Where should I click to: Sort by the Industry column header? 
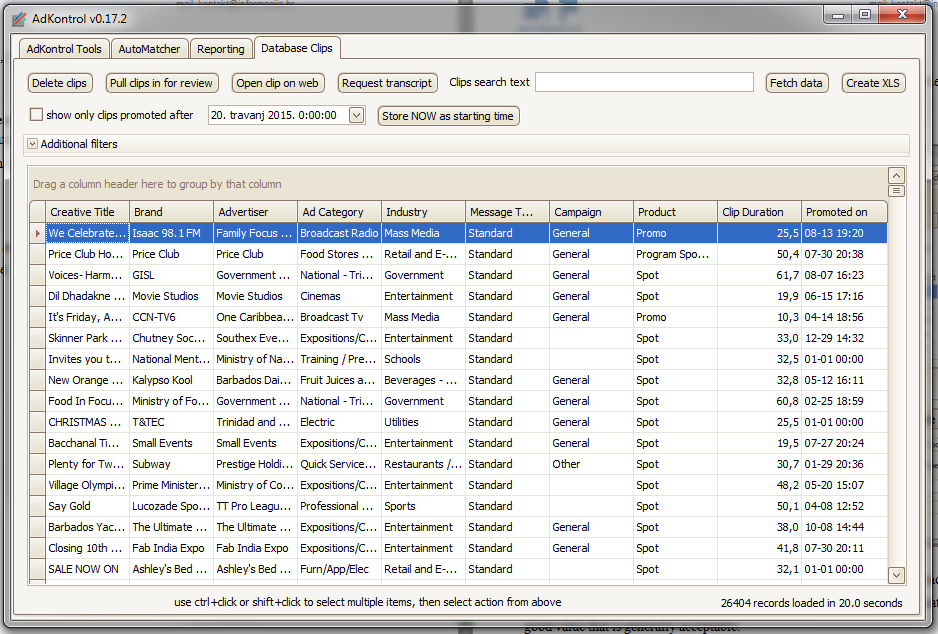(424, 212)
